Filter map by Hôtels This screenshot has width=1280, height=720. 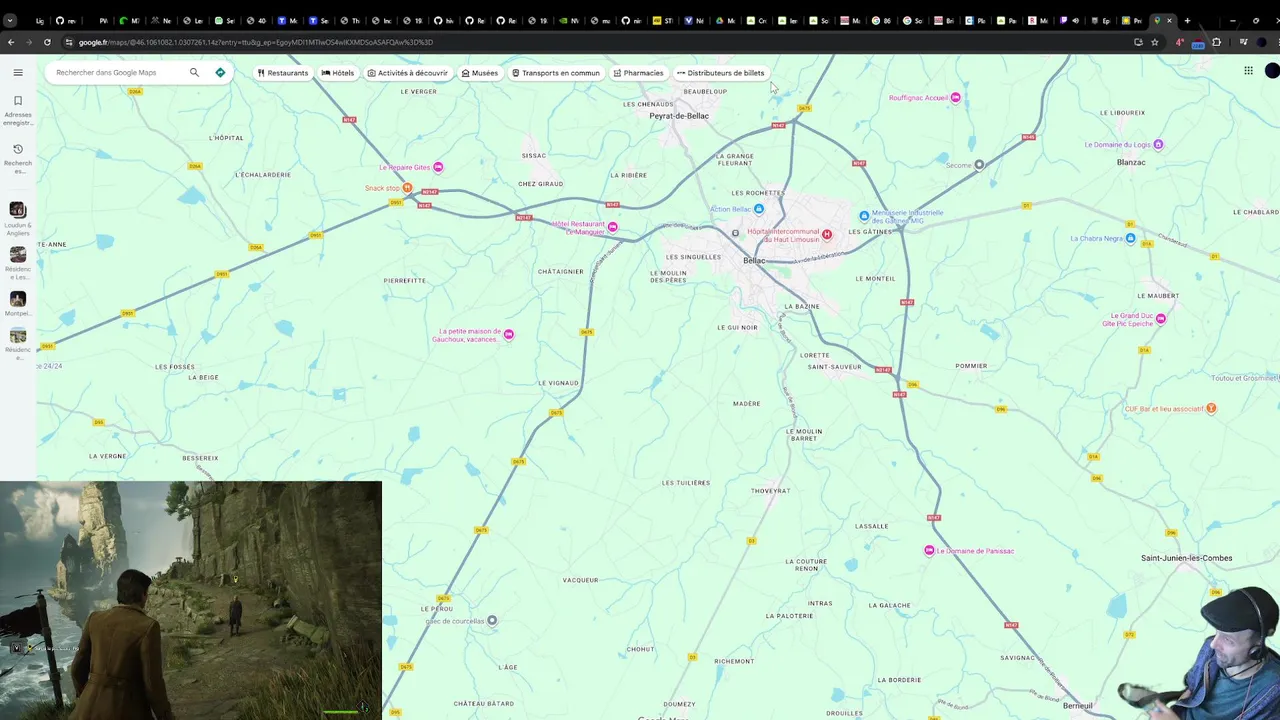click(x=338, y=73)
